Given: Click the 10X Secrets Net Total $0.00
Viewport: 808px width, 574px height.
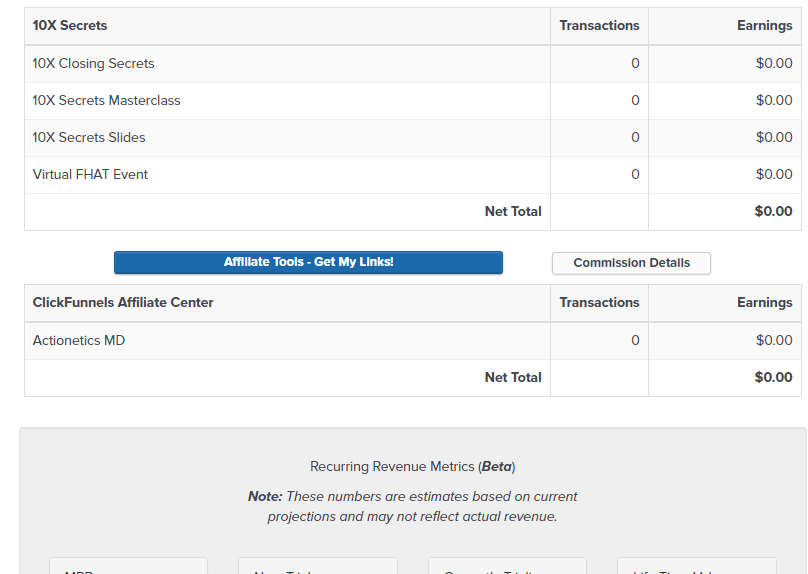Looking at the screenshot, I should [773, 212].
